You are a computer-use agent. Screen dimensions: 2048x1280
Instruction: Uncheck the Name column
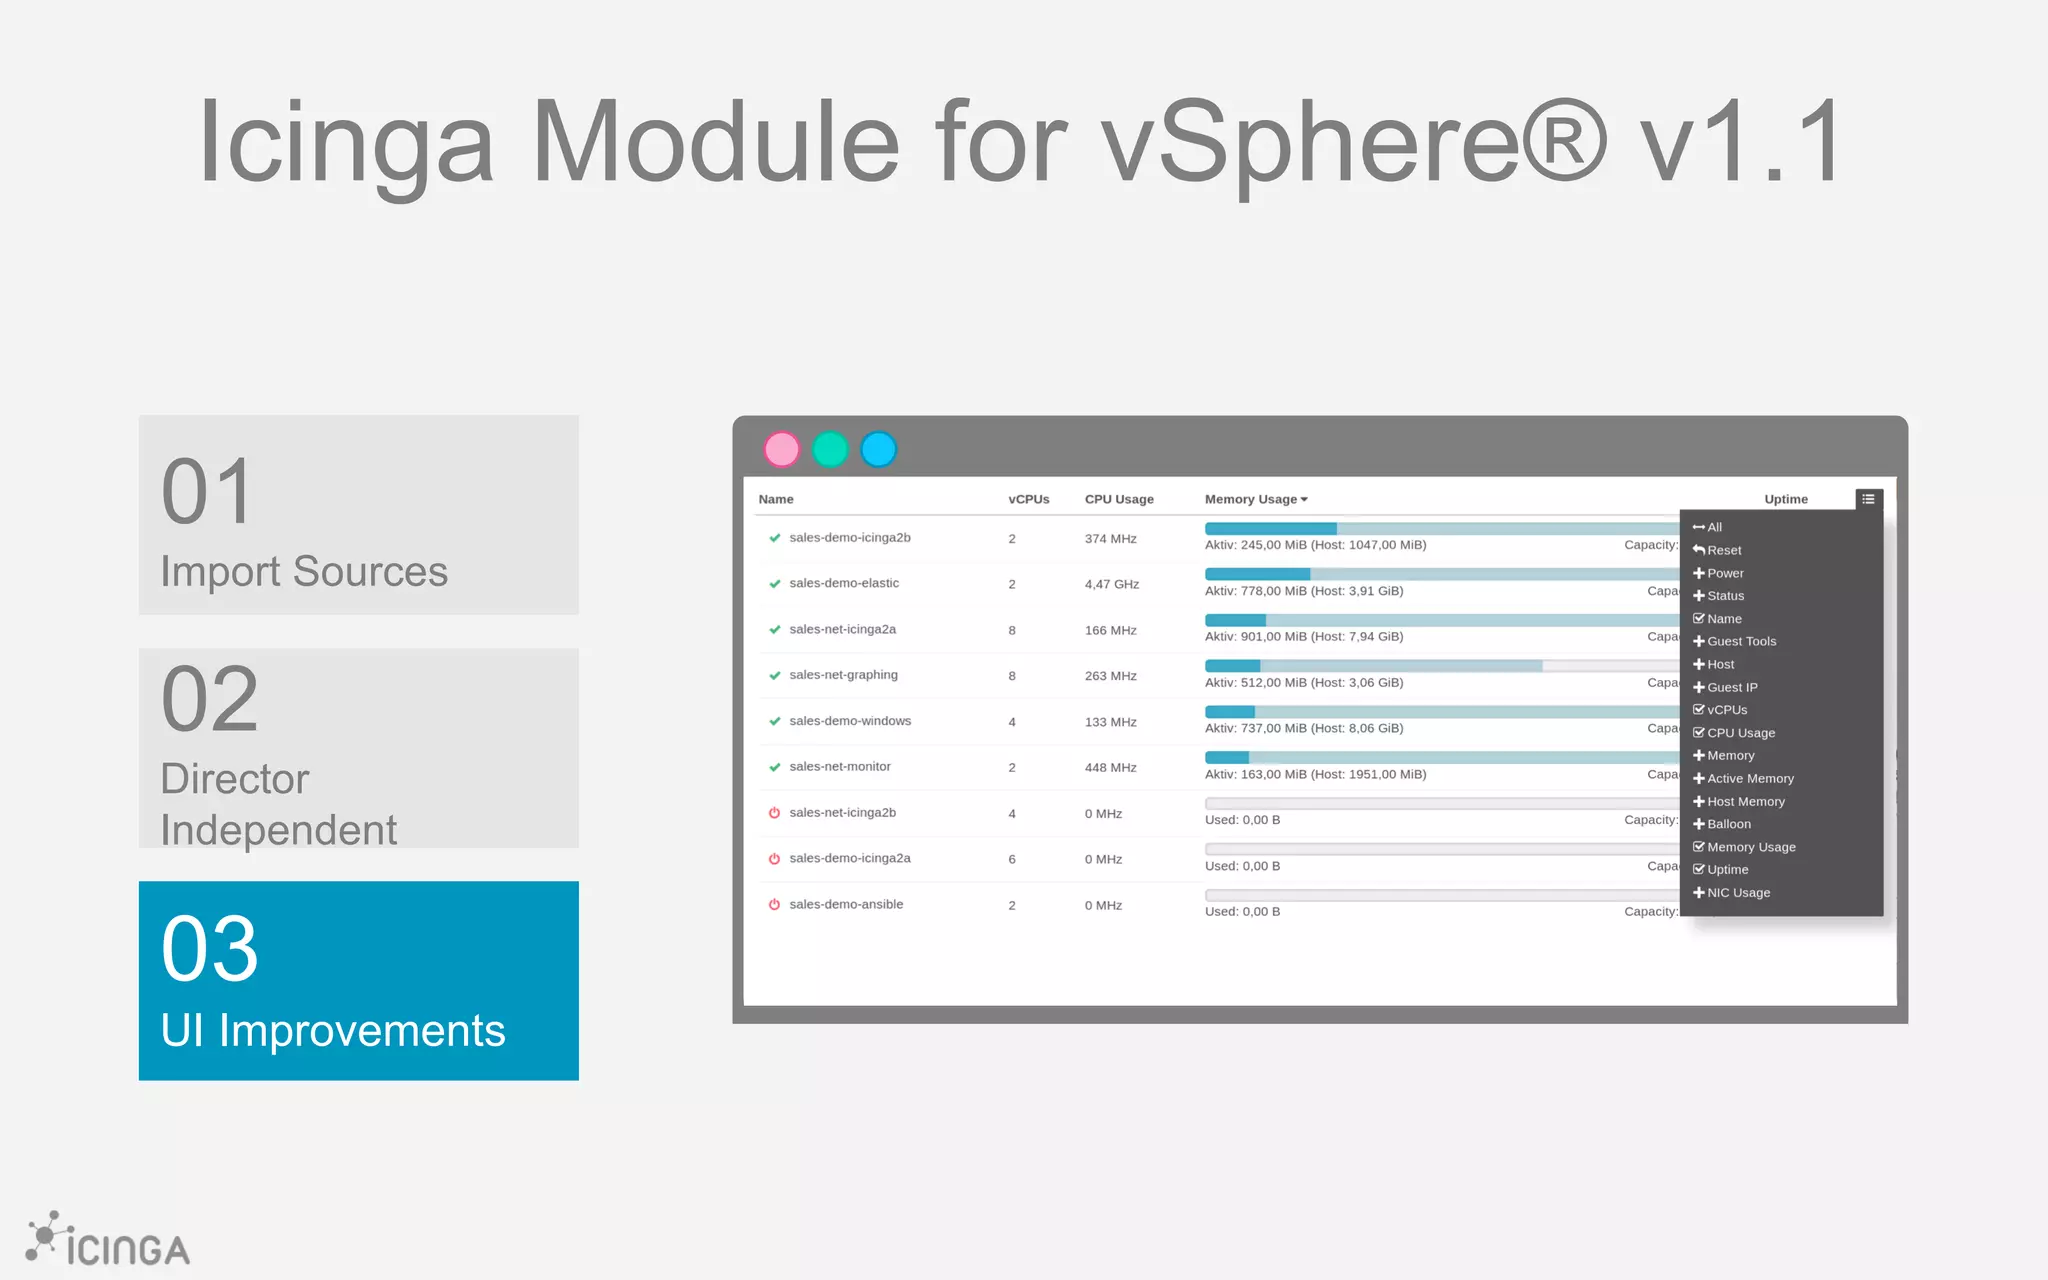coord(1717,619)
